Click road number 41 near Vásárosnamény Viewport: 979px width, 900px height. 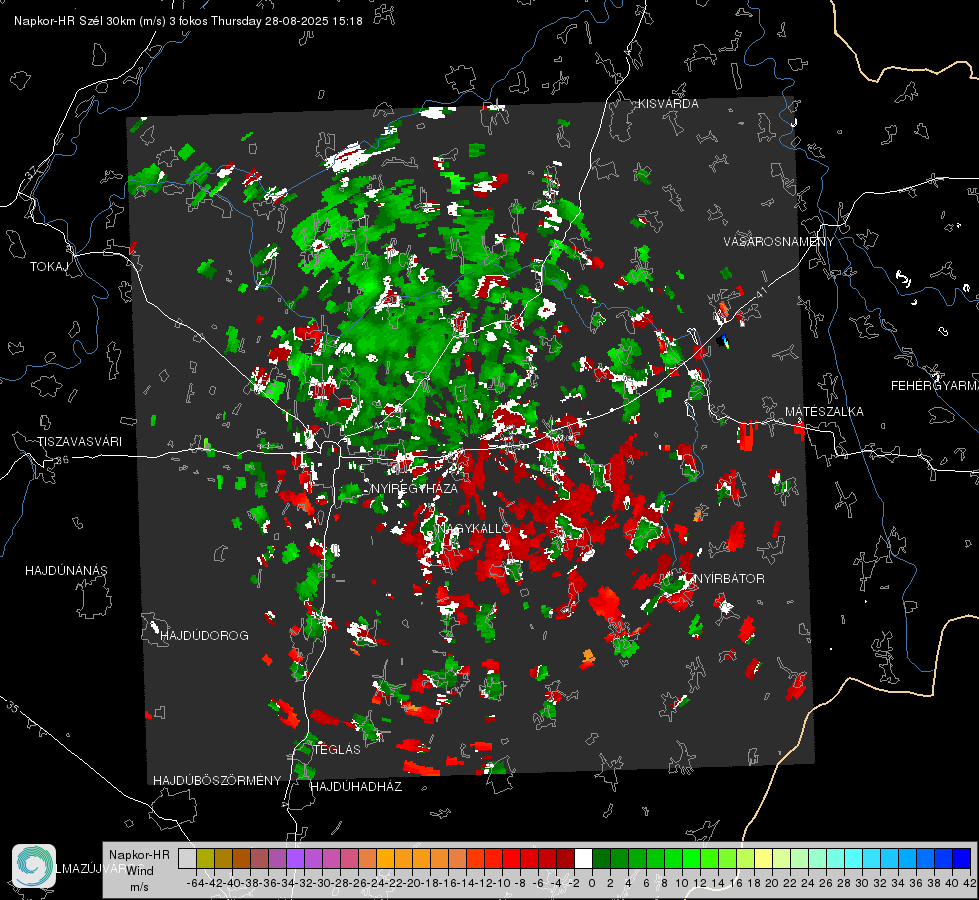760,294
